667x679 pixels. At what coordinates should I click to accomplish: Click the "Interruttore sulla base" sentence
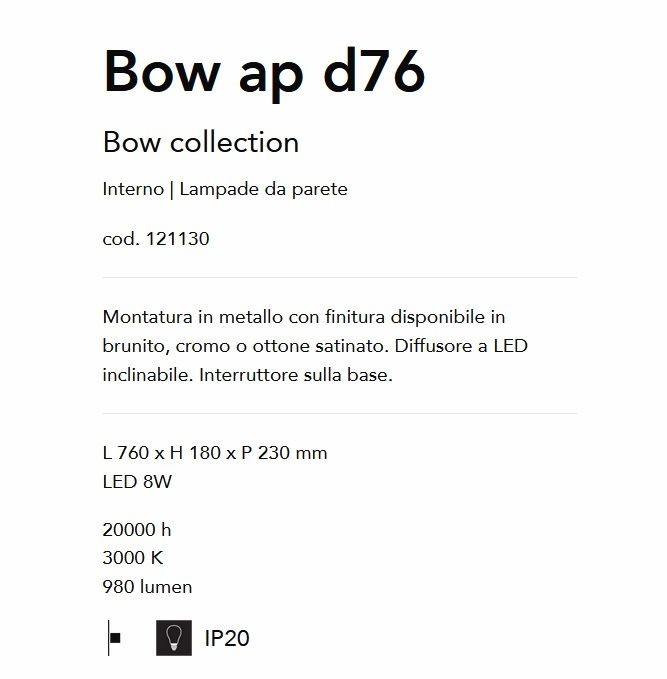coord(296,375)
